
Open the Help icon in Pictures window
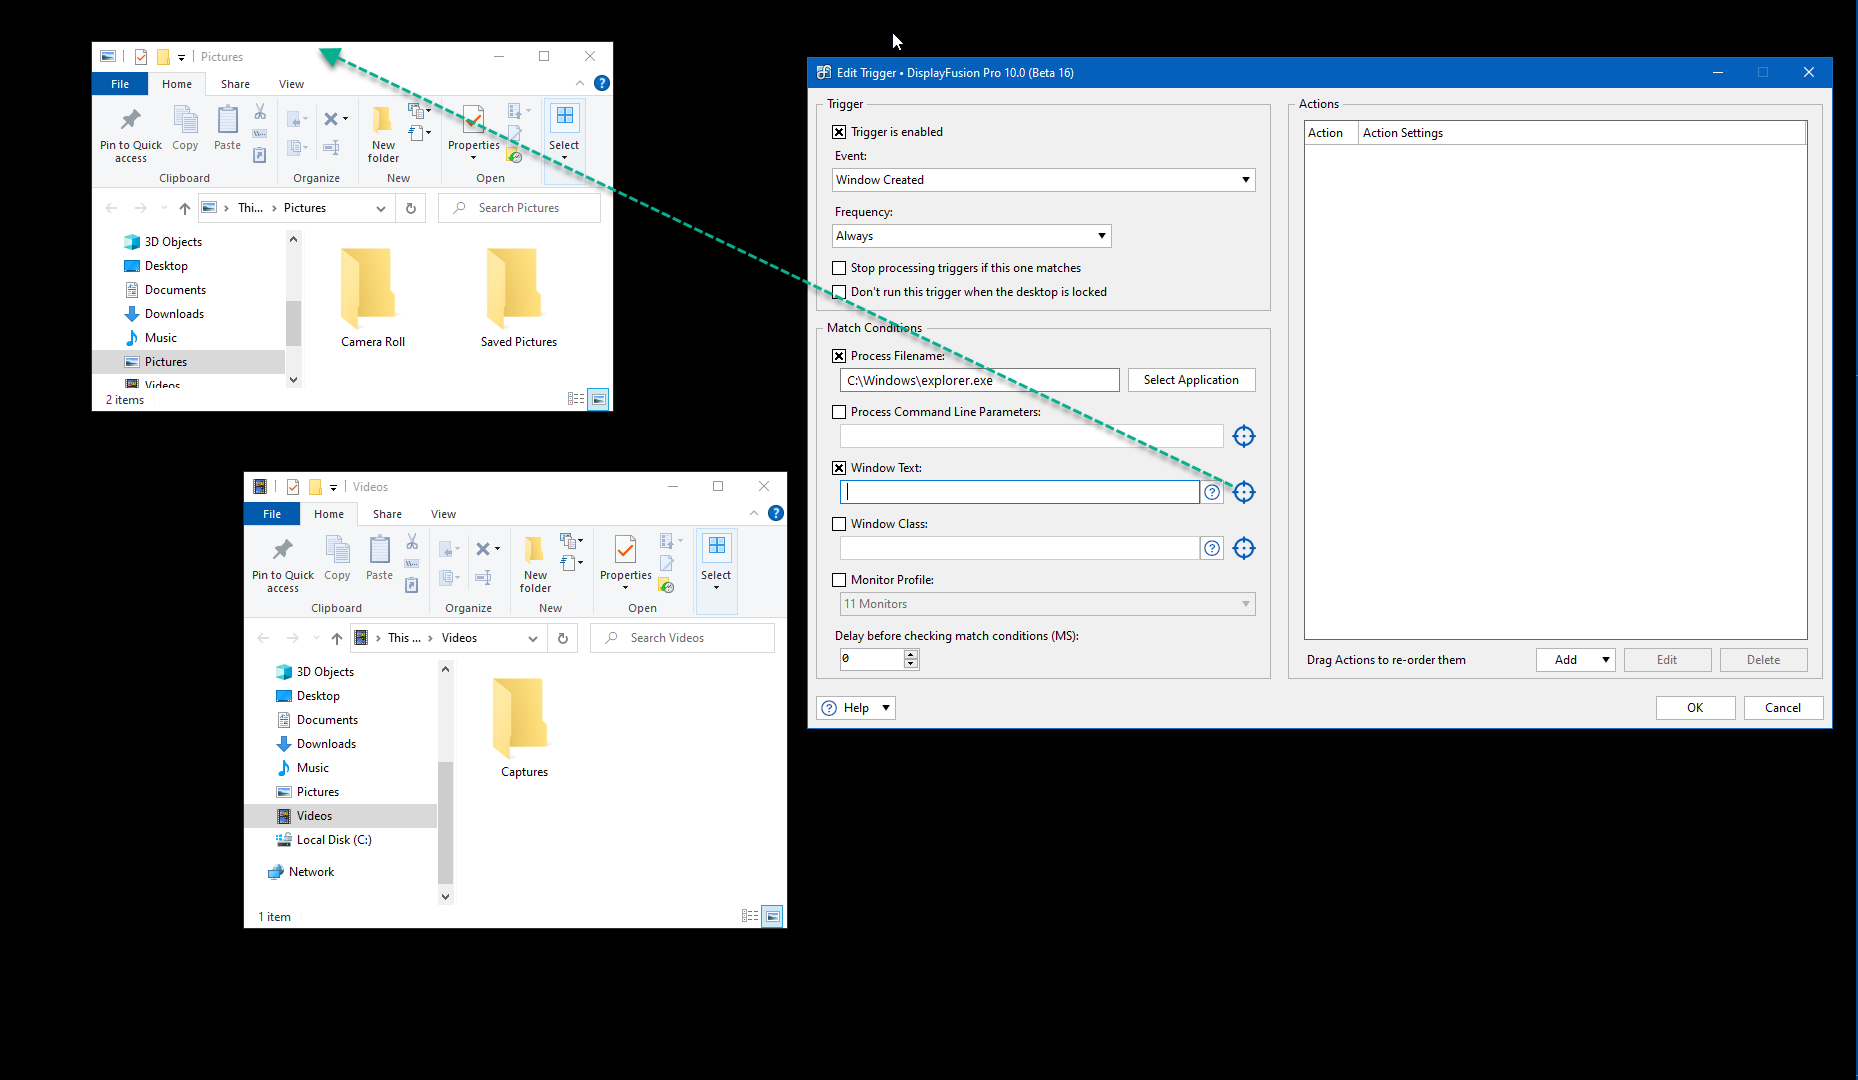602,83
